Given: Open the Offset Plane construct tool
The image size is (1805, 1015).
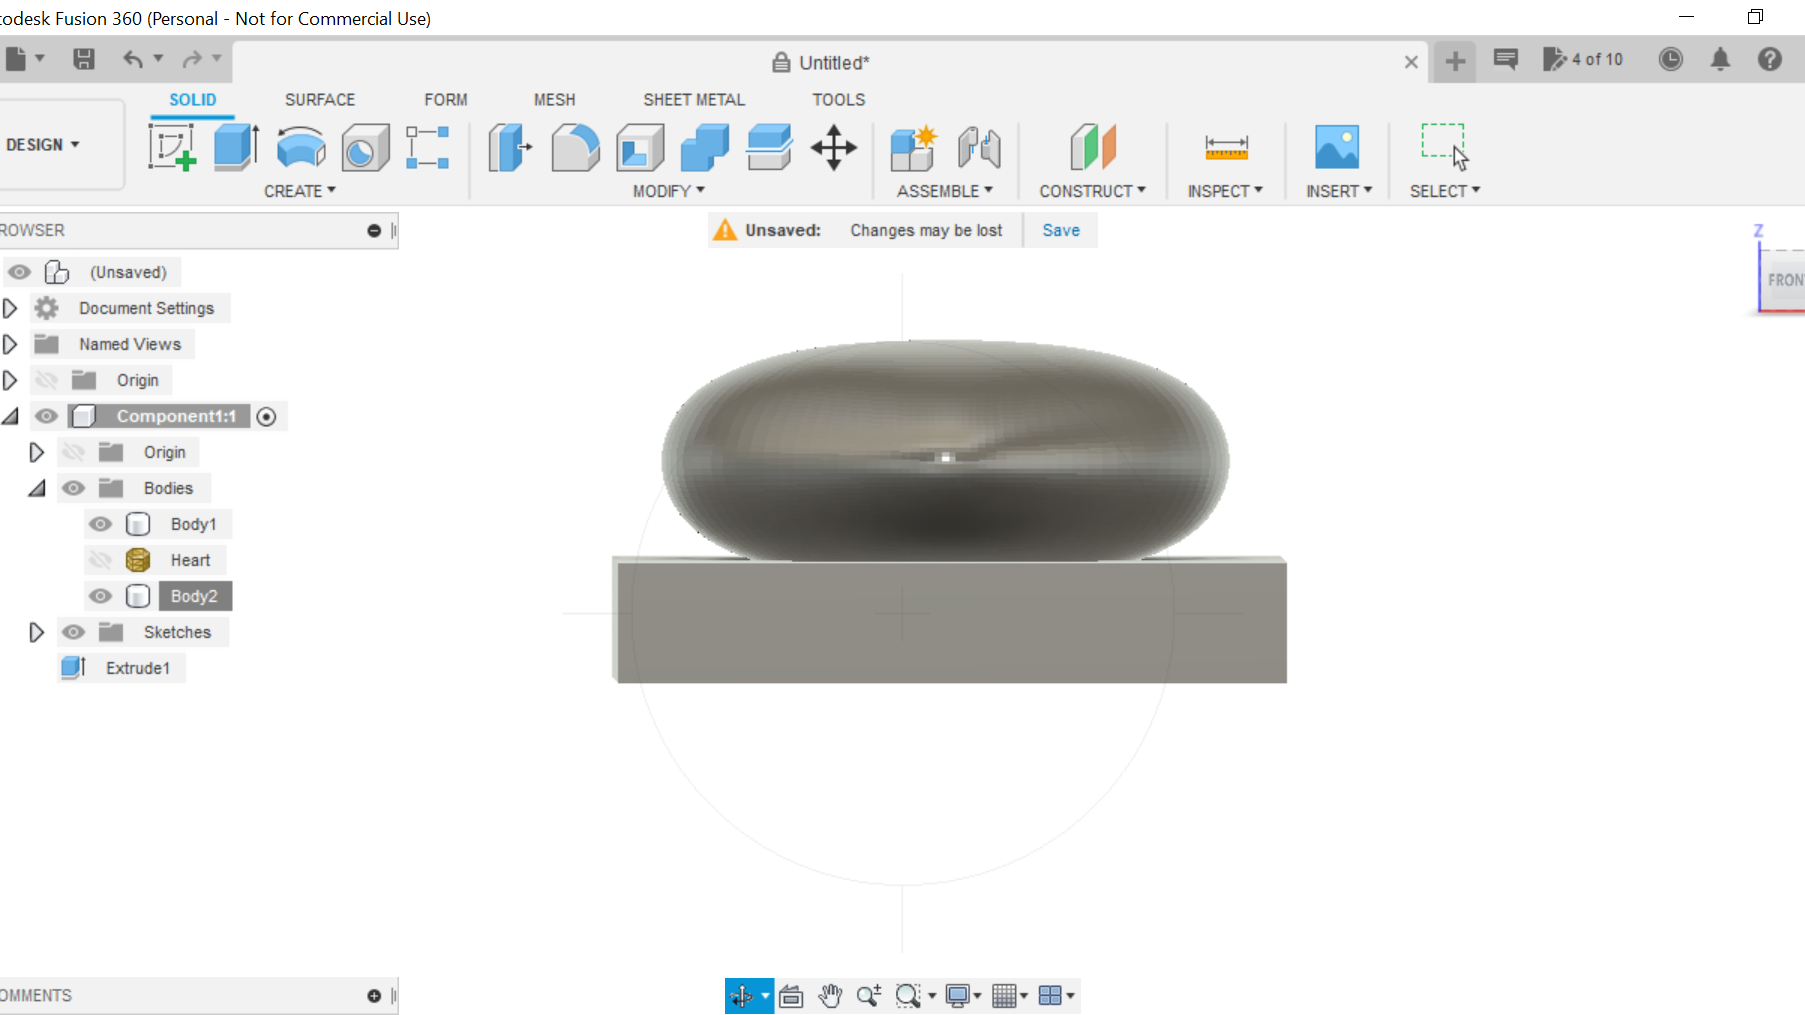Looking at the screenshot, I should 1092,147.
